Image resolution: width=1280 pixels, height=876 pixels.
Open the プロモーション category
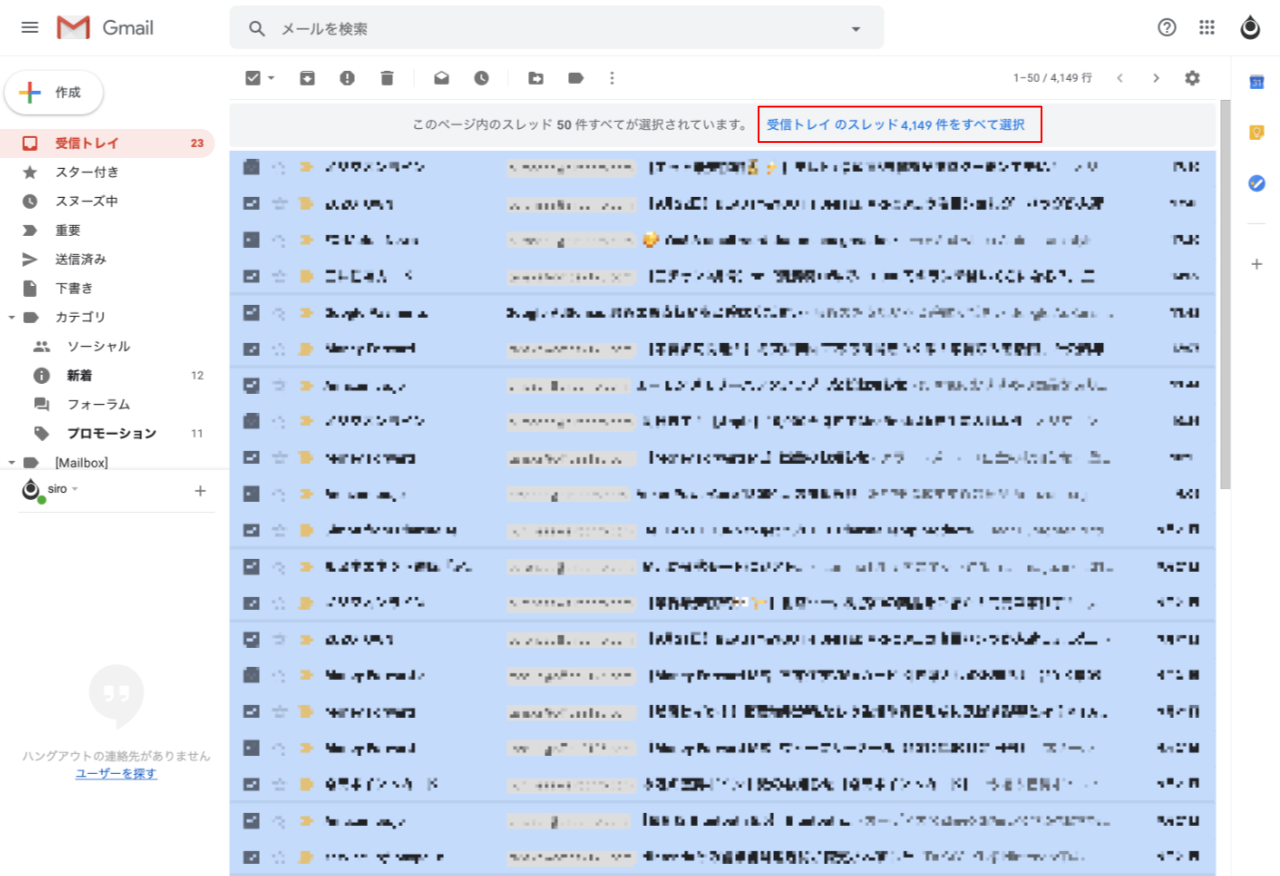pyautogui.click(x=111, y=433)
